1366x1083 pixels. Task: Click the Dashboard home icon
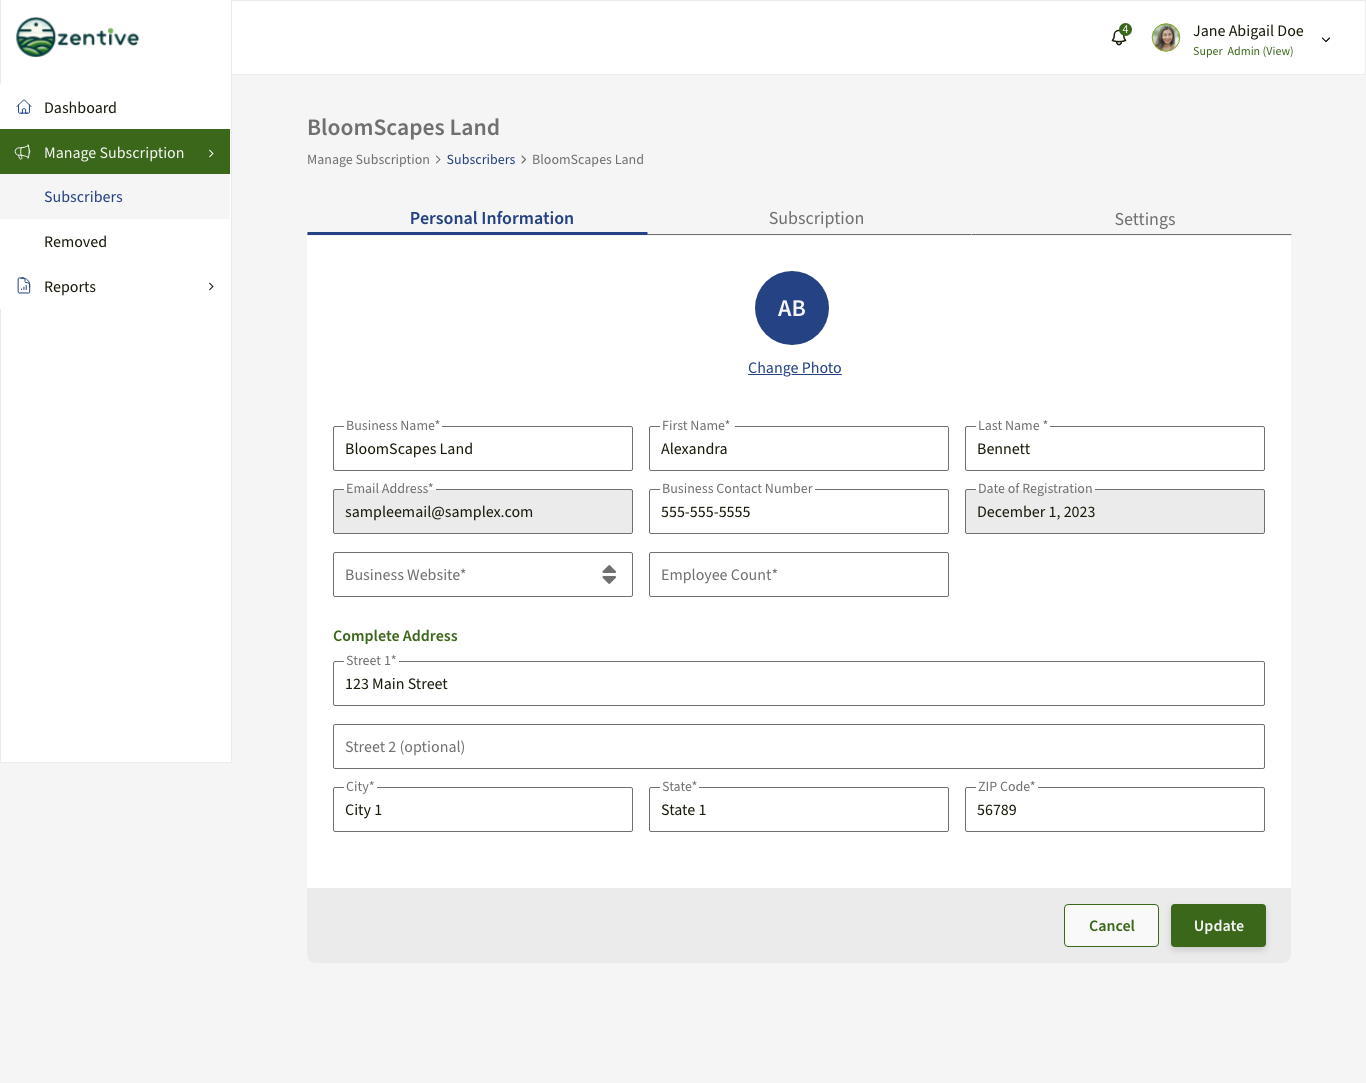tap(24, 107)
